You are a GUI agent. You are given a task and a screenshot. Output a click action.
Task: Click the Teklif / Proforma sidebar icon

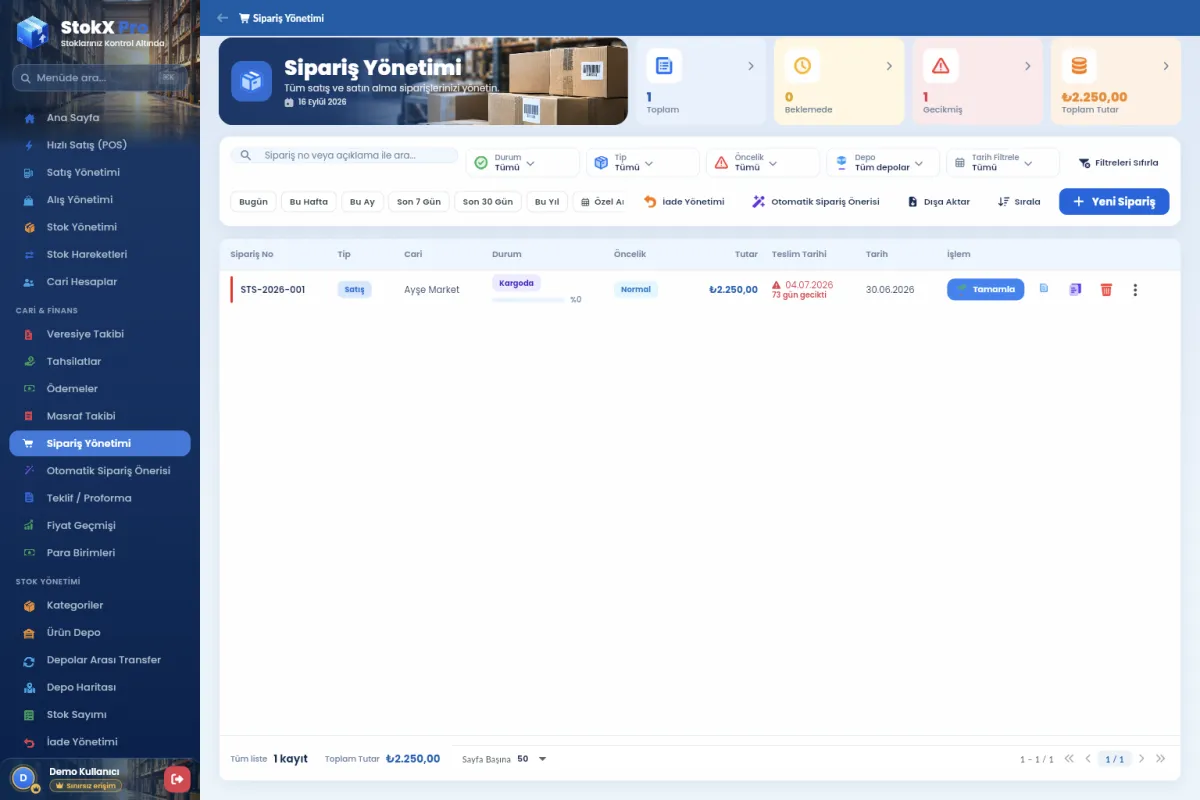click(28, 498)
